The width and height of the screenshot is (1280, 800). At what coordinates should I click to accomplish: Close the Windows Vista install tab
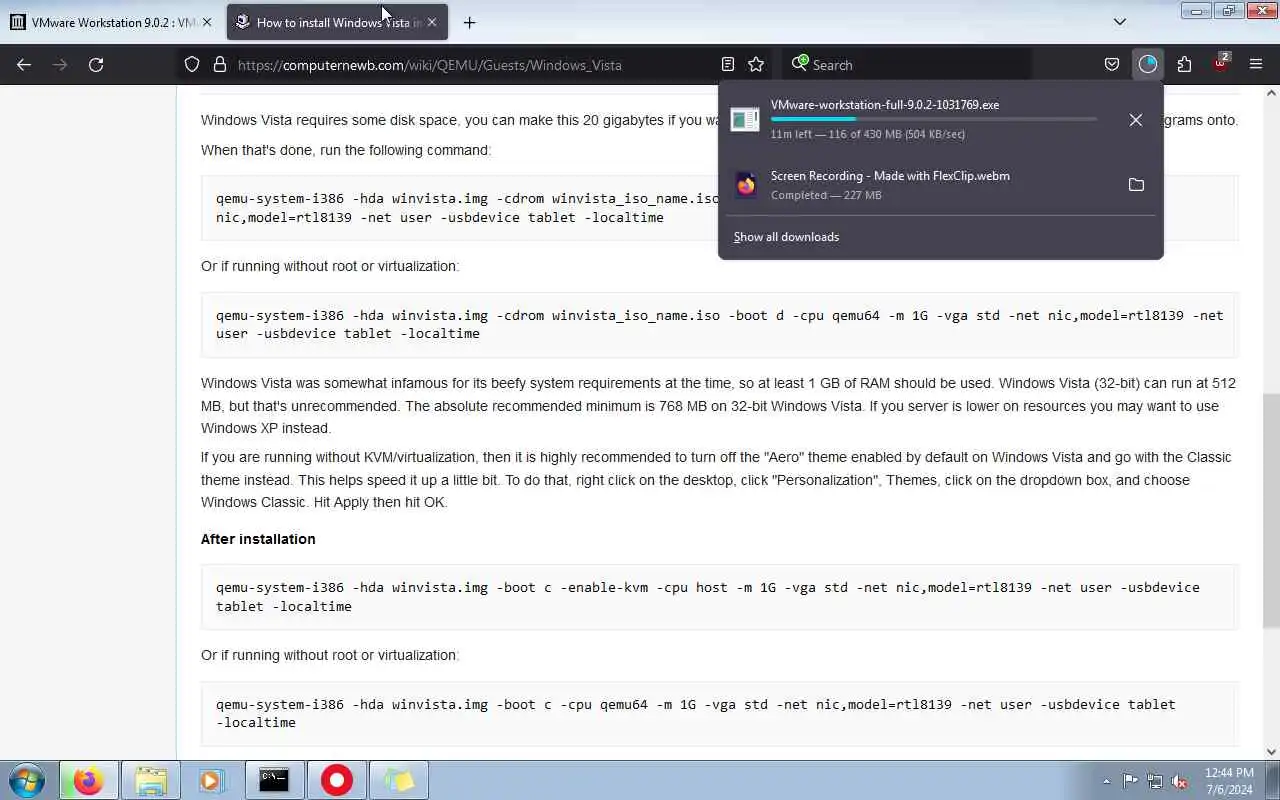click(432, 22)
